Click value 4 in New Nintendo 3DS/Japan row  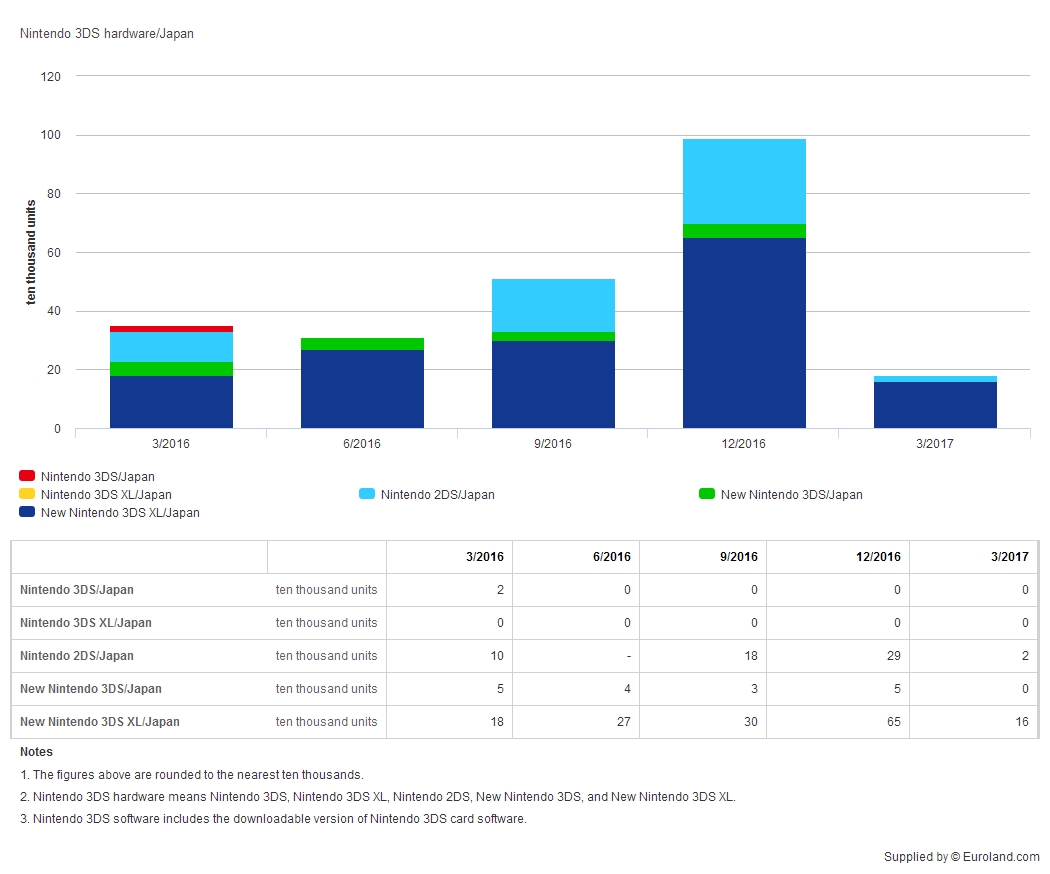click(627, 688)
